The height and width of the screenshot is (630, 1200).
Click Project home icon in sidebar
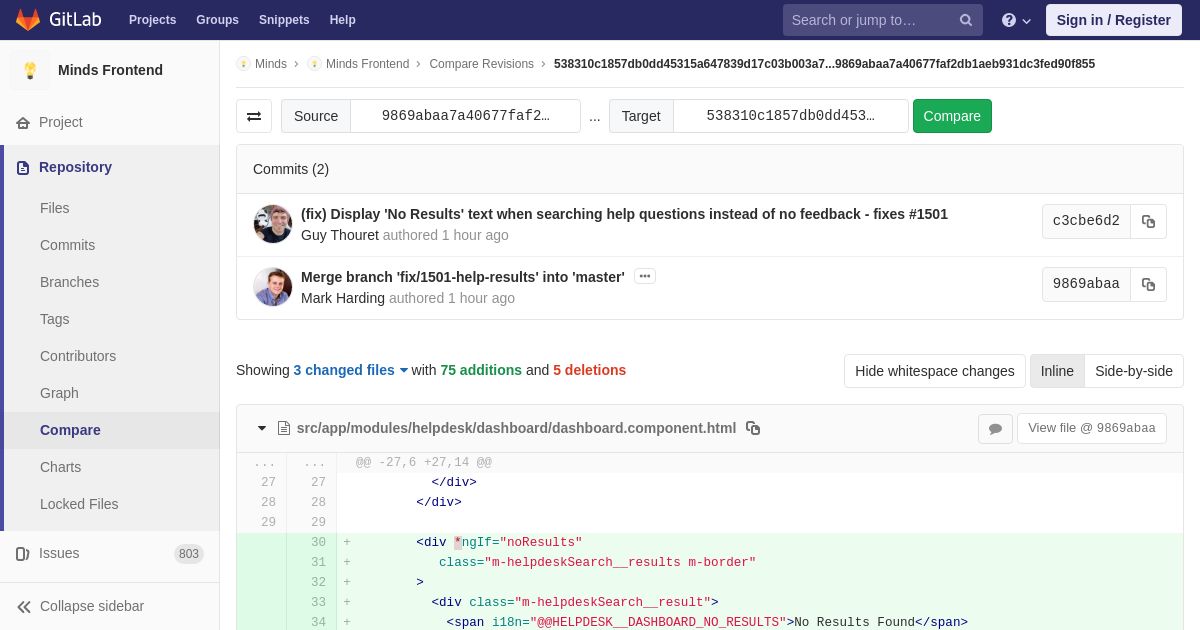click(22, 122)
